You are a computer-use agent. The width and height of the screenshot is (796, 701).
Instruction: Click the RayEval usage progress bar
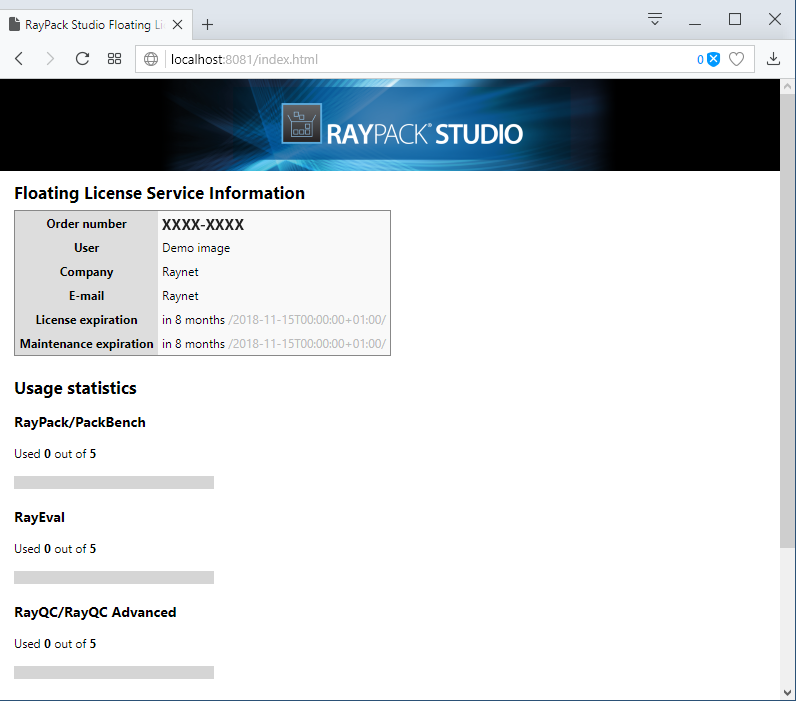[x=114, y=577]
